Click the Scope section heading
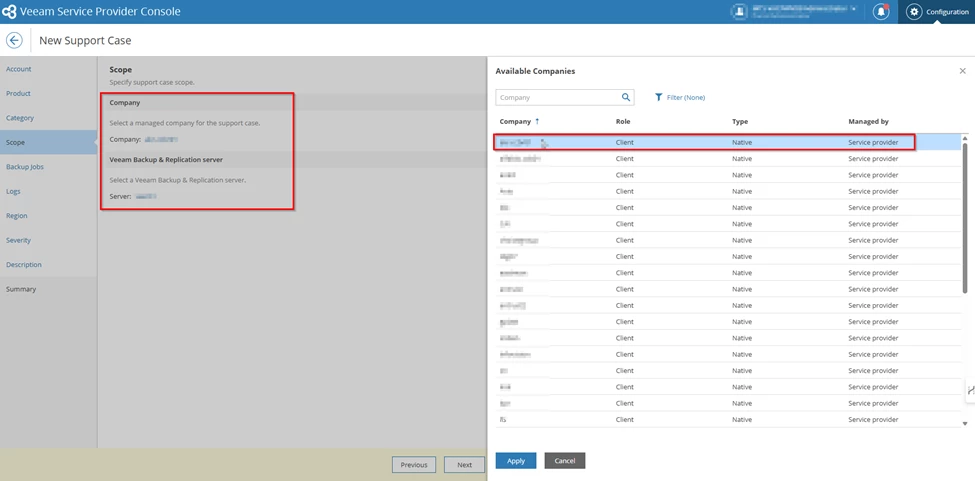The width and height of the screenshot is (975, 481). [121, 70]
